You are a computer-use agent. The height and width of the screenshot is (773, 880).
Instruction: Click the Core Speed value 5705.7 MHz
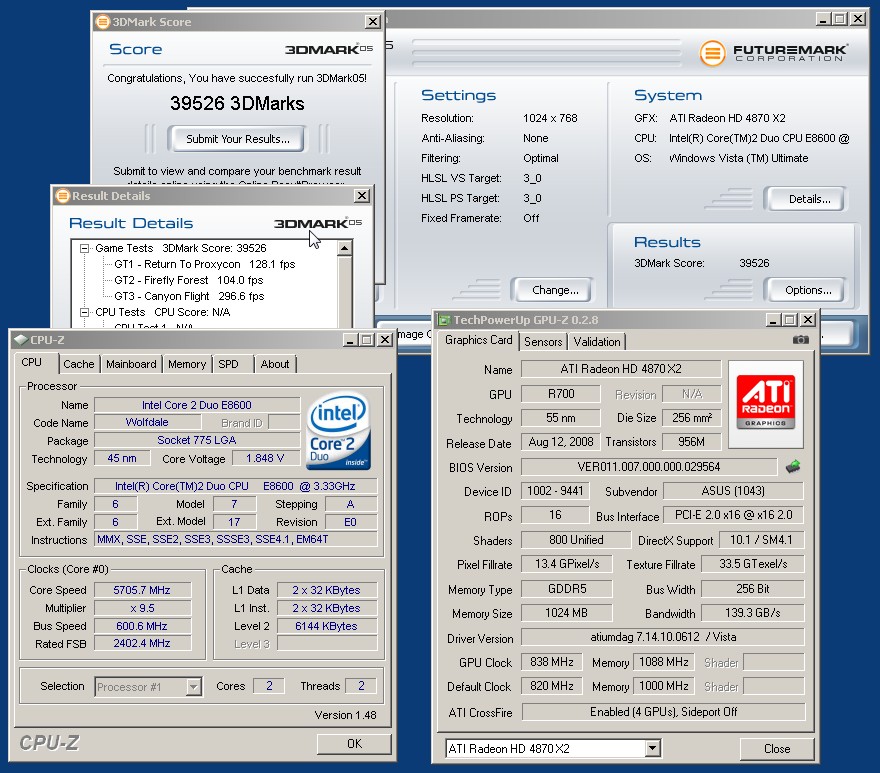tap(142, 590)
